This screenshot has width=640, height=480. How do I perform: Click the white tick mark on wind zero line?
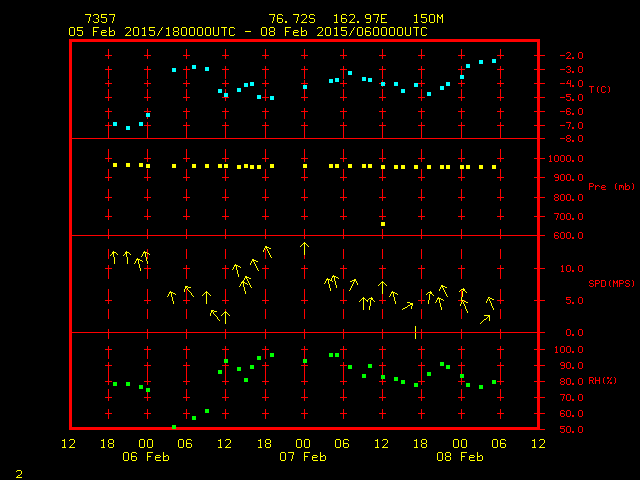coord(415,332)
